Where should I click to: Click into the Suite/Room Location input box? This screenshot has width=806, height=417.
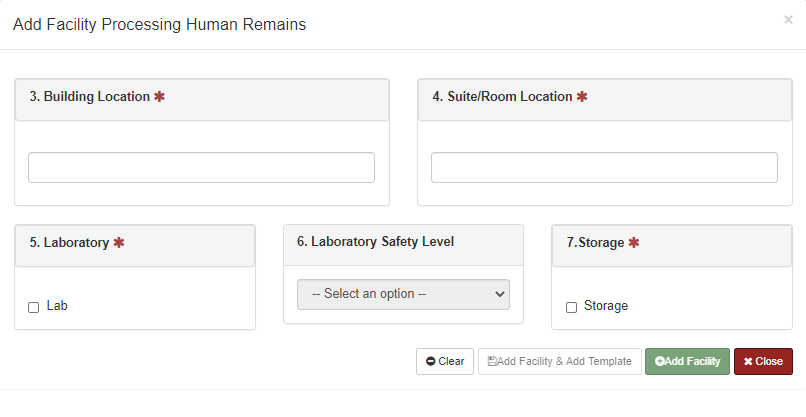(604, 167)
